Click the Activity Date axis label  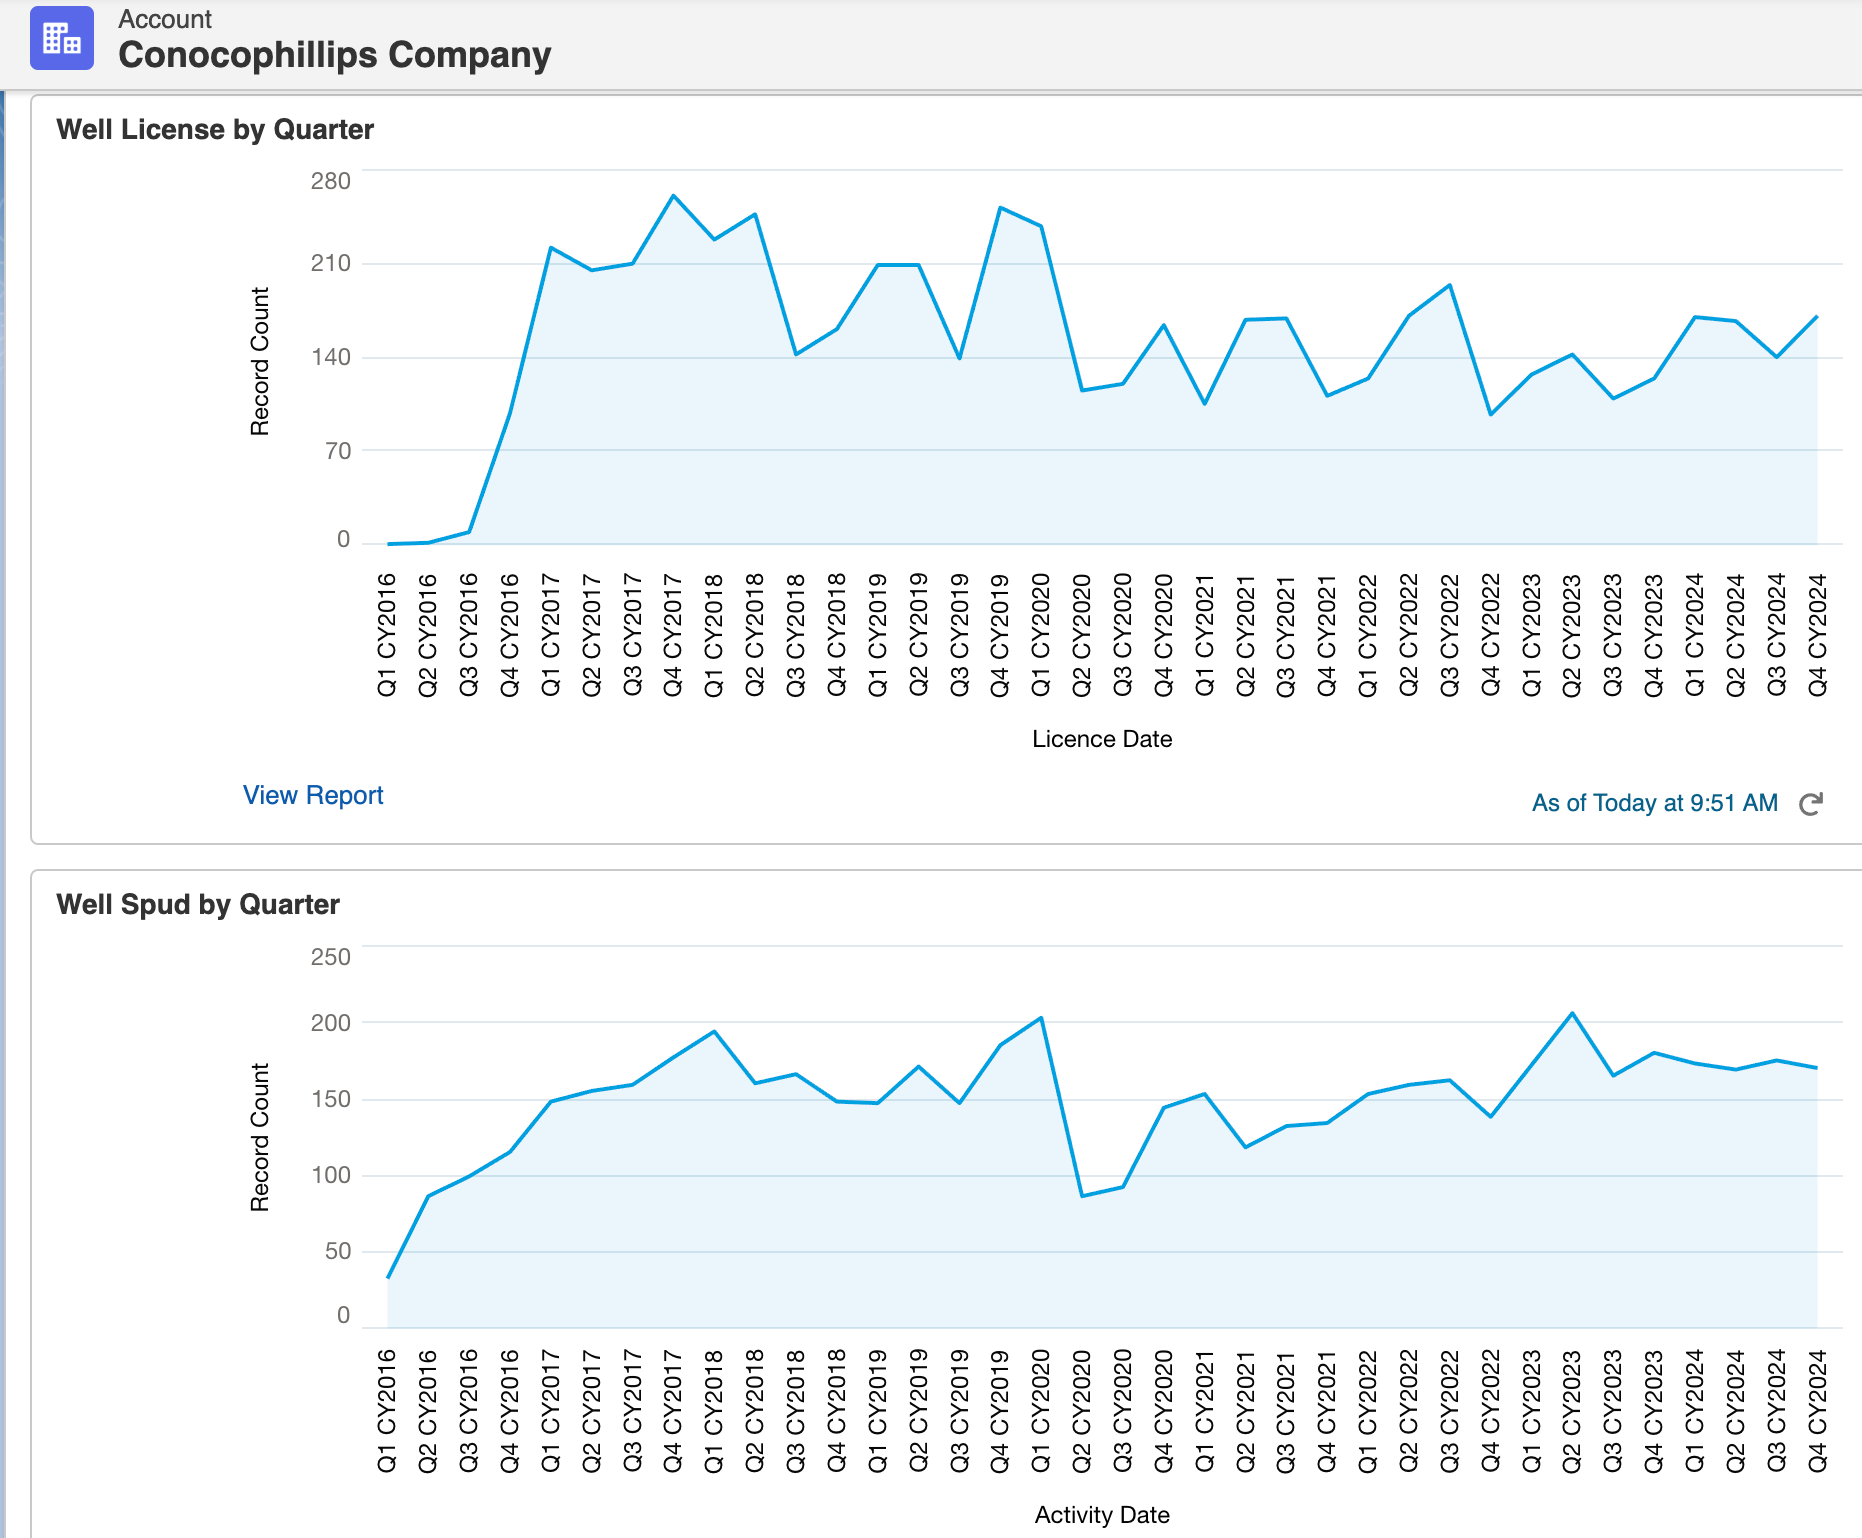pyautogui.click(x=1100, y=1514)
